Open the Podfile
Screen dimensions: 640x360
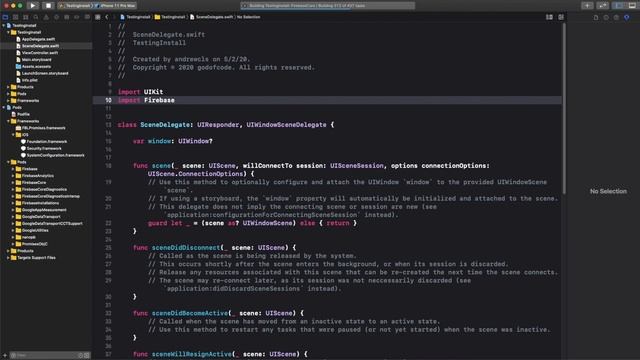[23, 114]
